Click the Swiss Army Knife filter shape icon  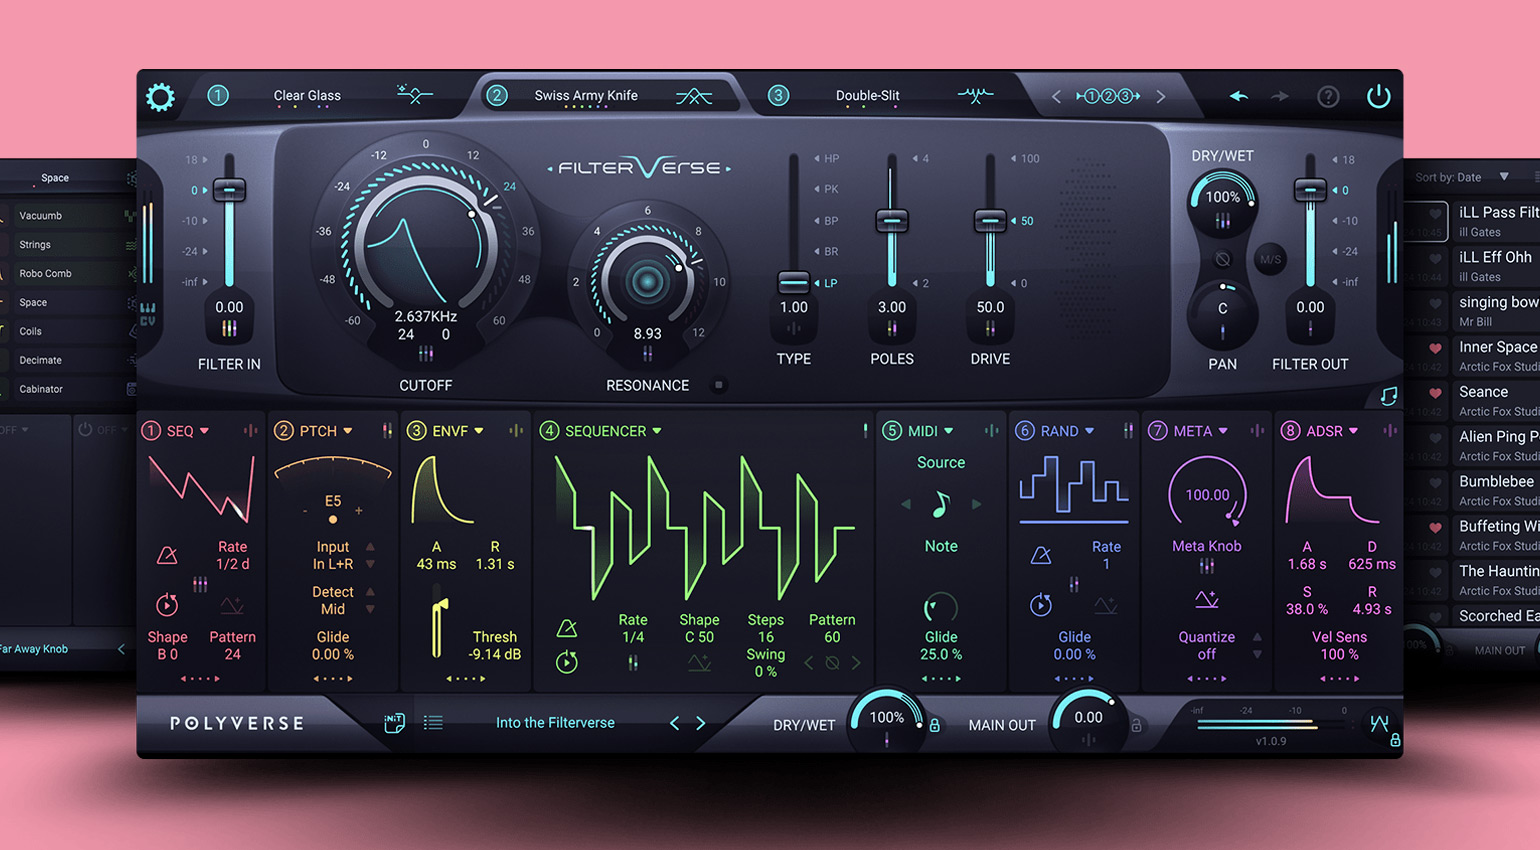click(694, 96)
